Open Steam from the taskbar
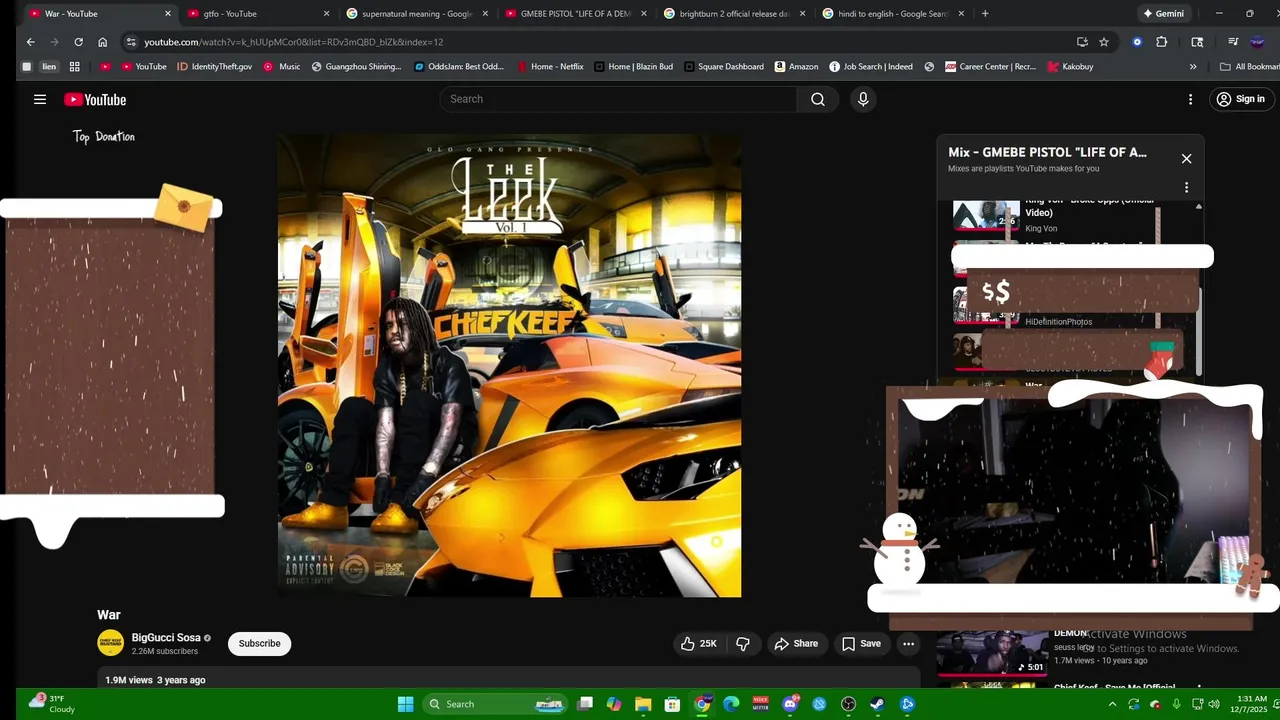 point(878,704)
